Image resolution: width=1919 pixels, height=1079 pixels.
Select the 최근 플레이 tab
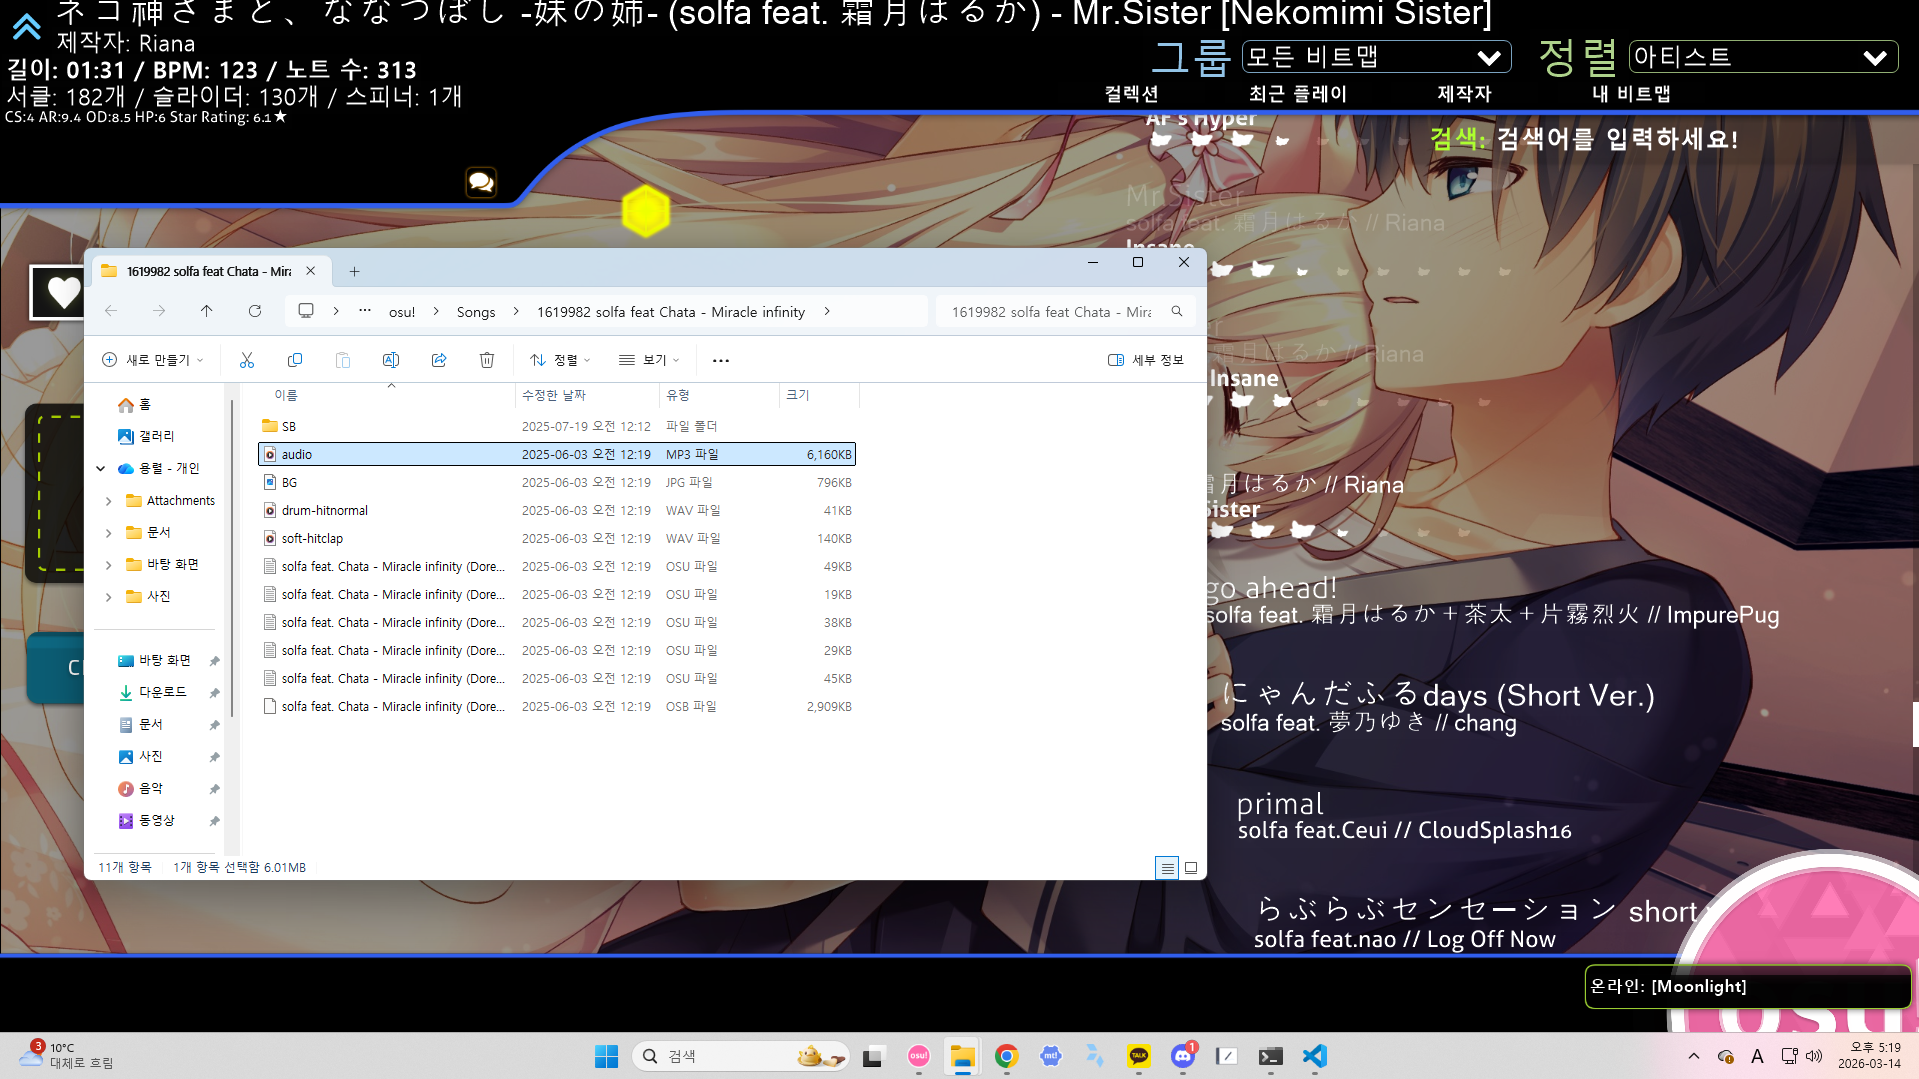1298,94
